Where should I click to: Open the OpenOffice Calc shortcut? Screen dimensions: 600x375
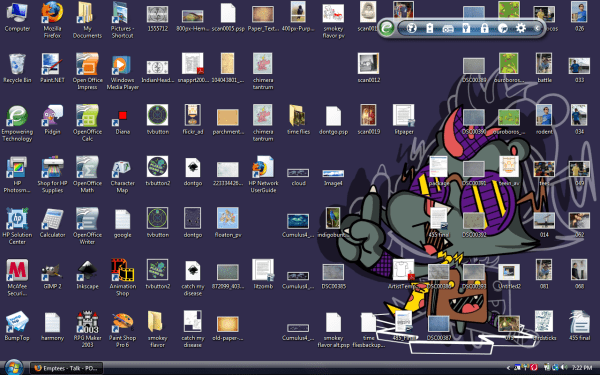point(87,123)
